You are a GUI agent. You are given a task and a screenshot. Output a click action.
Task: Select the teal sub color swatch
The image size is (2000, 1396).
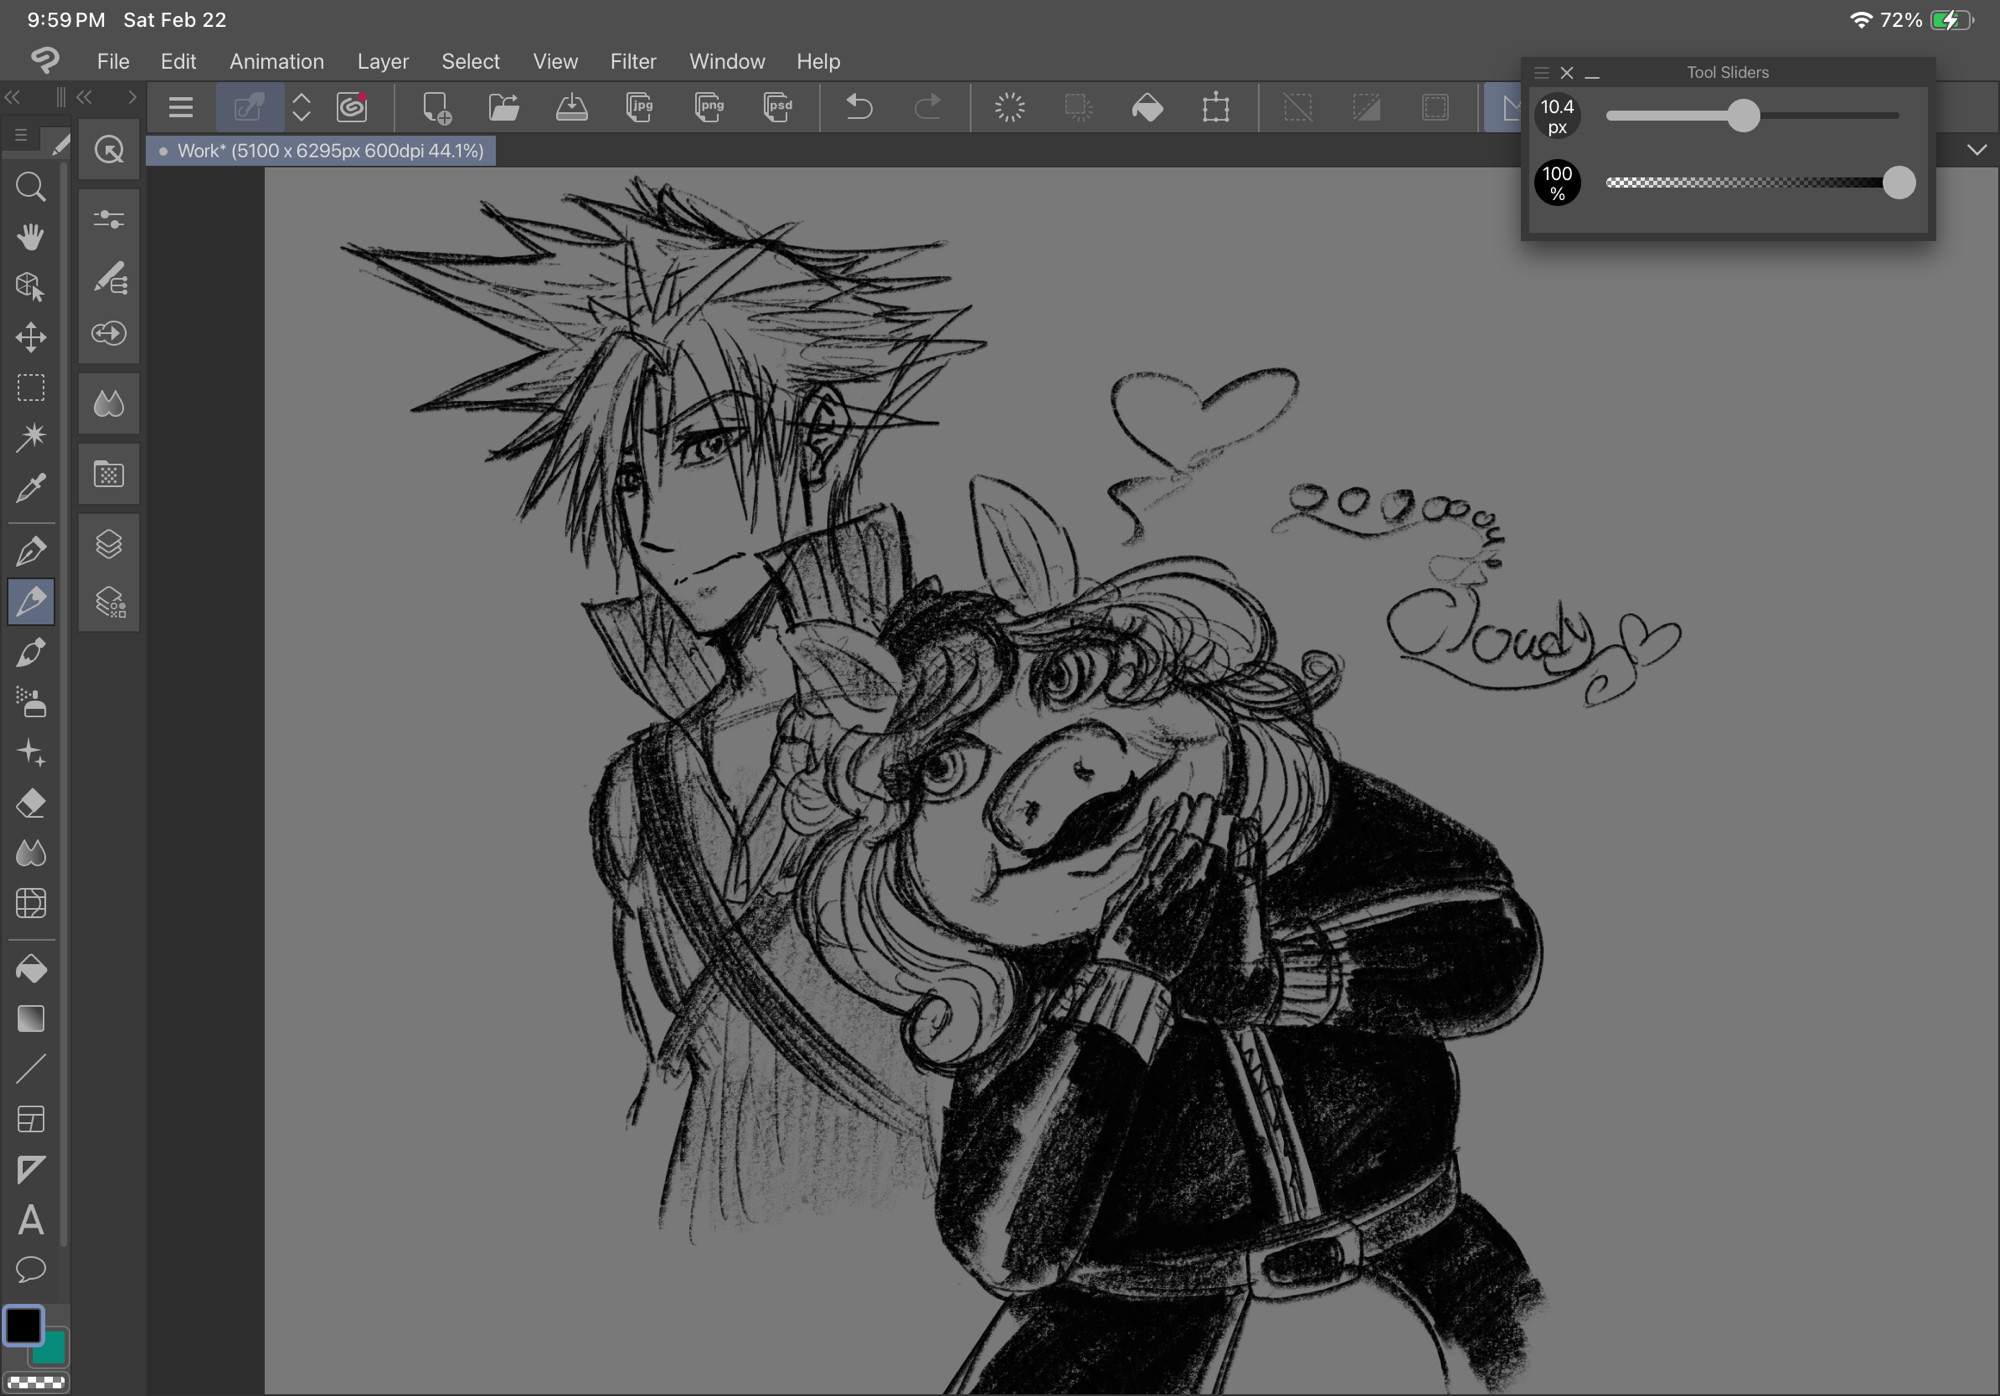pyautogui.click(x=51, y=1349)
